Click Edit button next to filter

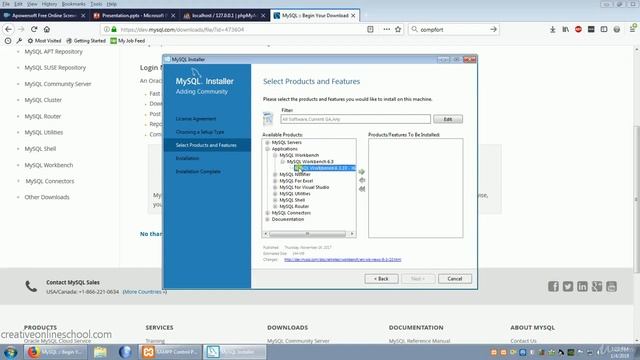tap(448, 119)
